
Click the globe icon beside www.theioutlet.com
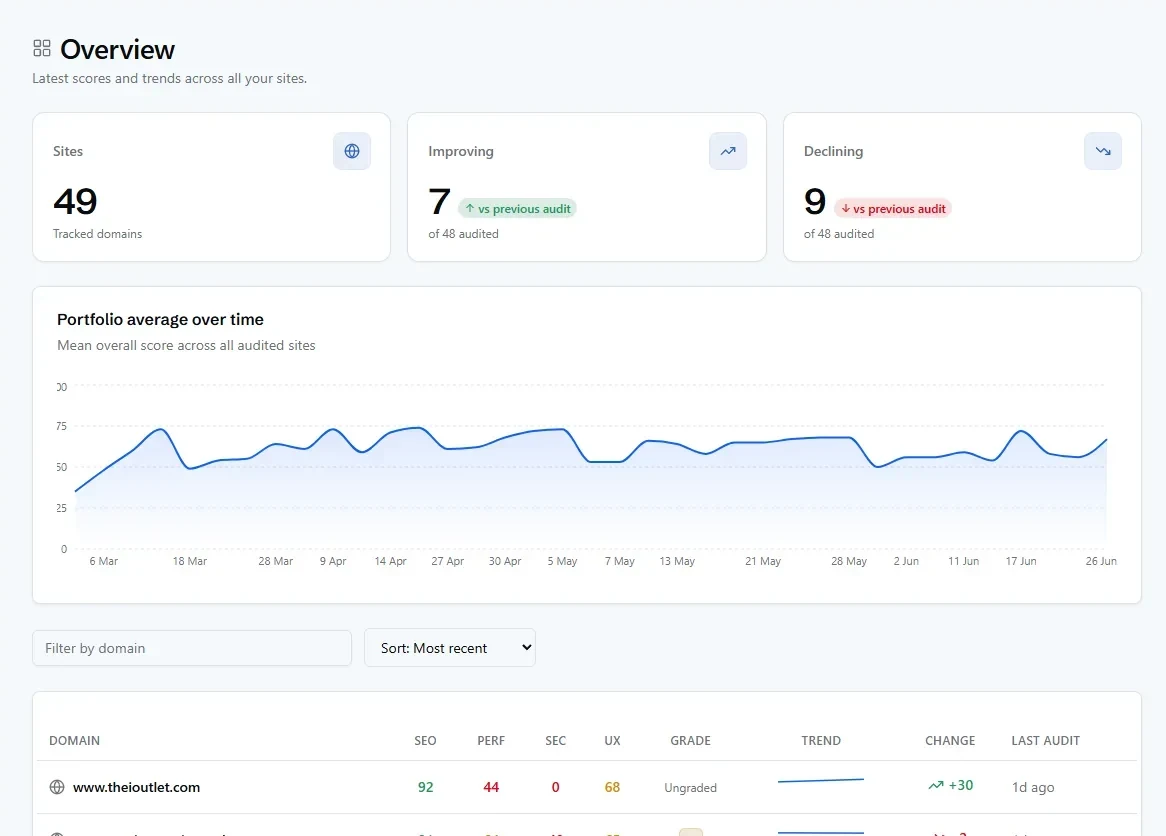click(57, 787)
